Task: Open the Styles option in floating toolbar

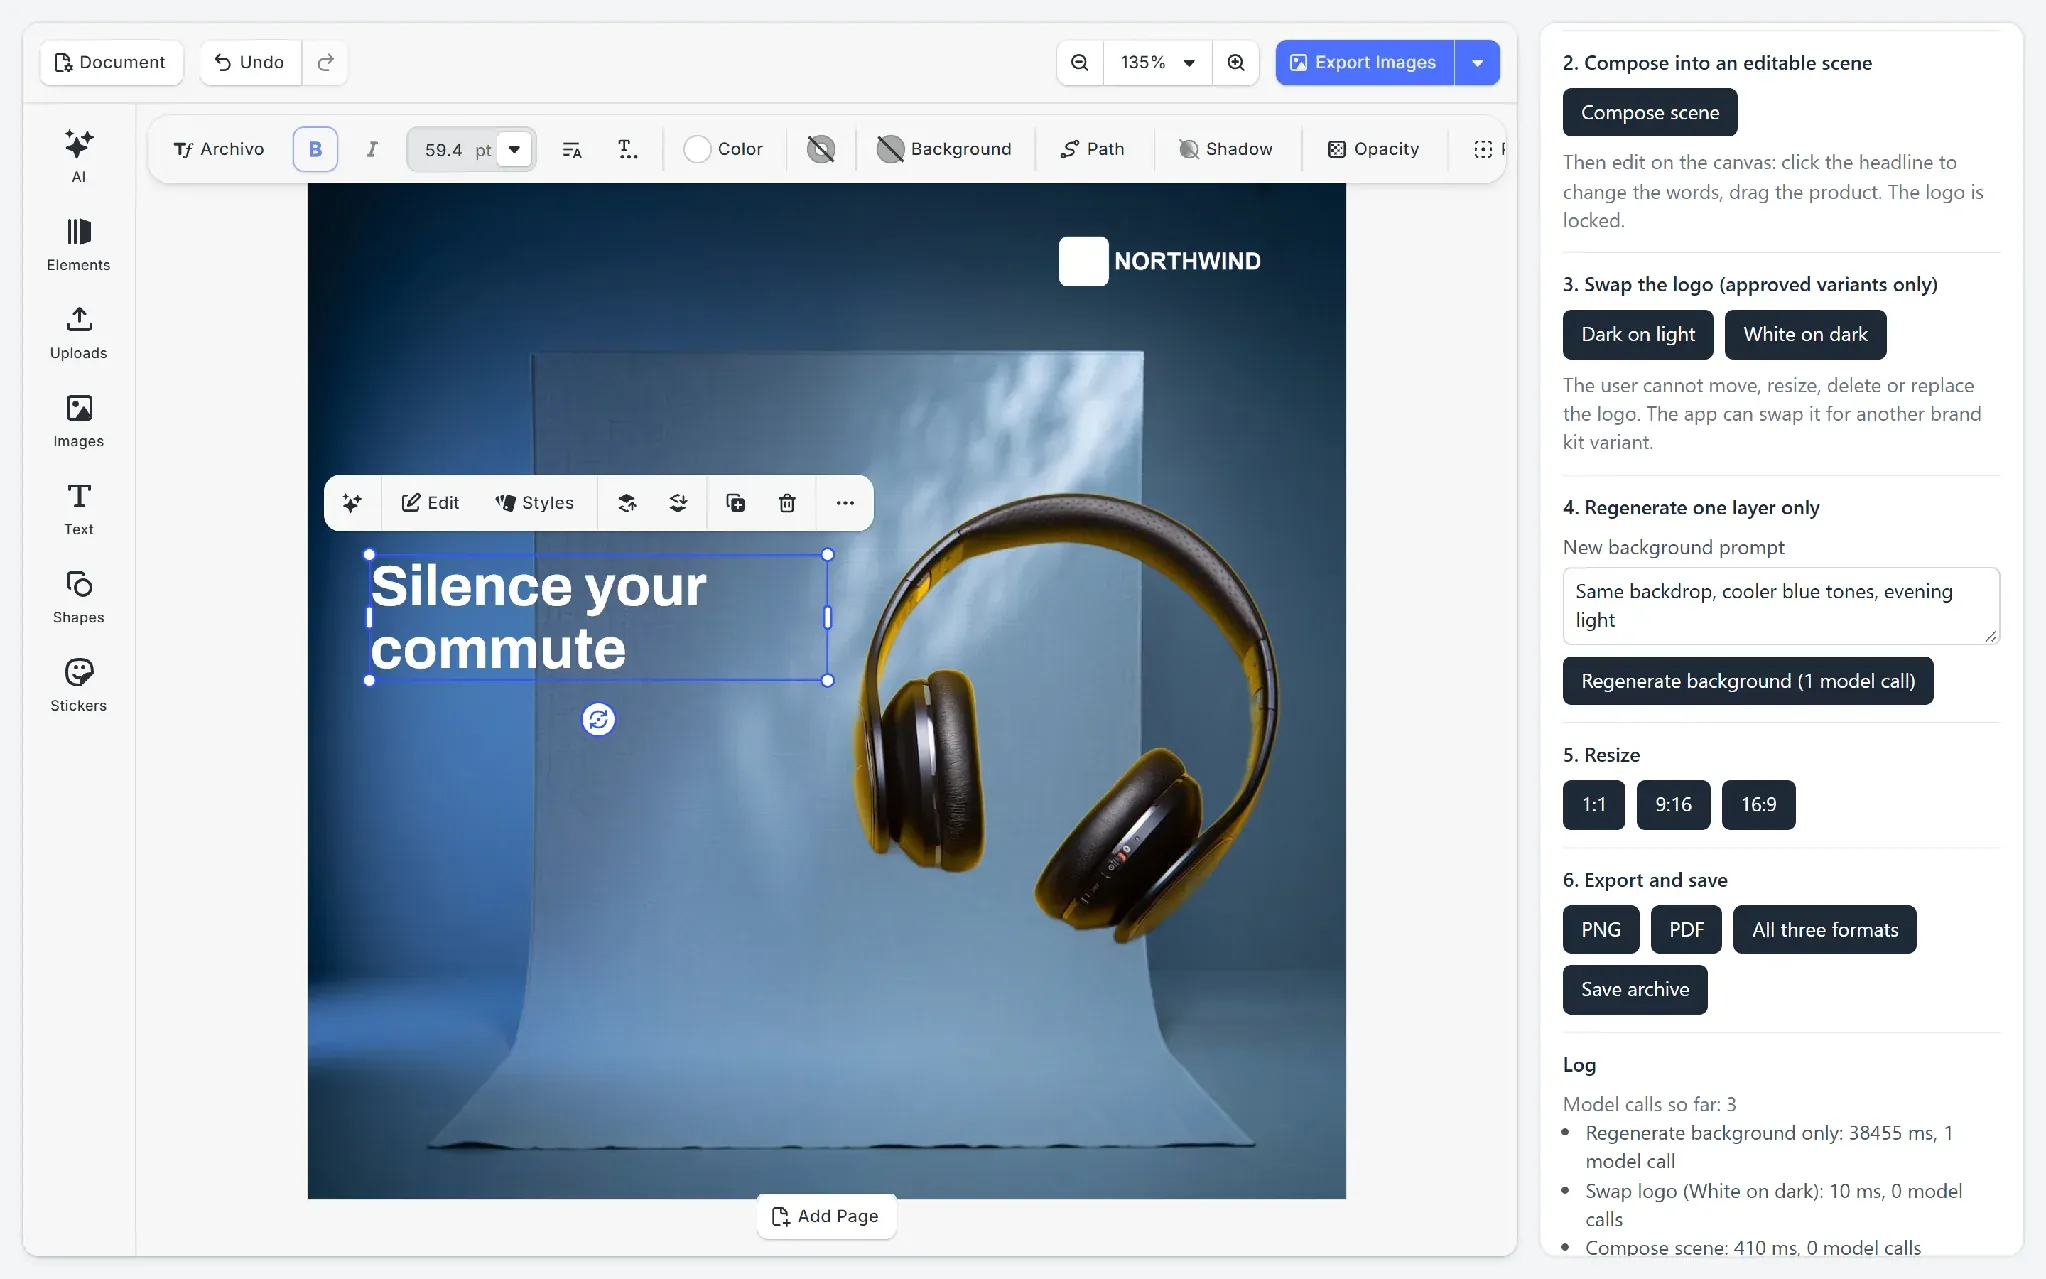Action: (535, 503)
